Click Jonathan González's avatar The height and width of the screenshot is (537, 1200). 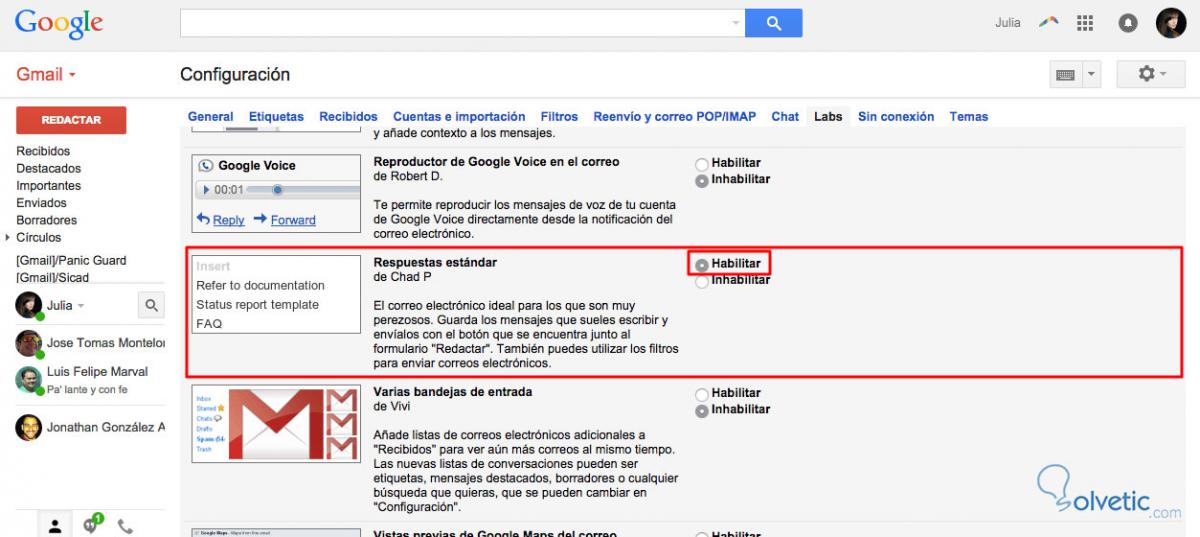tap(28, 427)
